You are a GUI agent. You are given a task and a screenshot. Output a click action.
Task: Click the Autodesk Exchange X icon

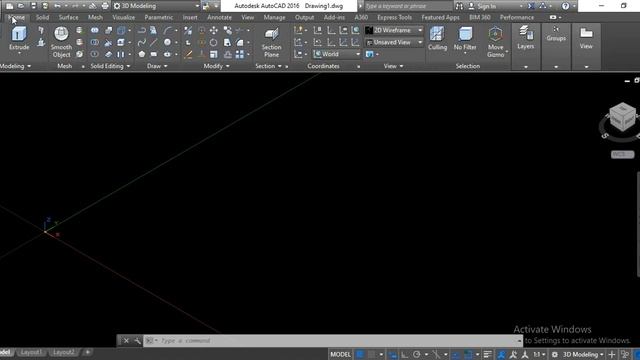pyautogui.click(x=531, y=6)
